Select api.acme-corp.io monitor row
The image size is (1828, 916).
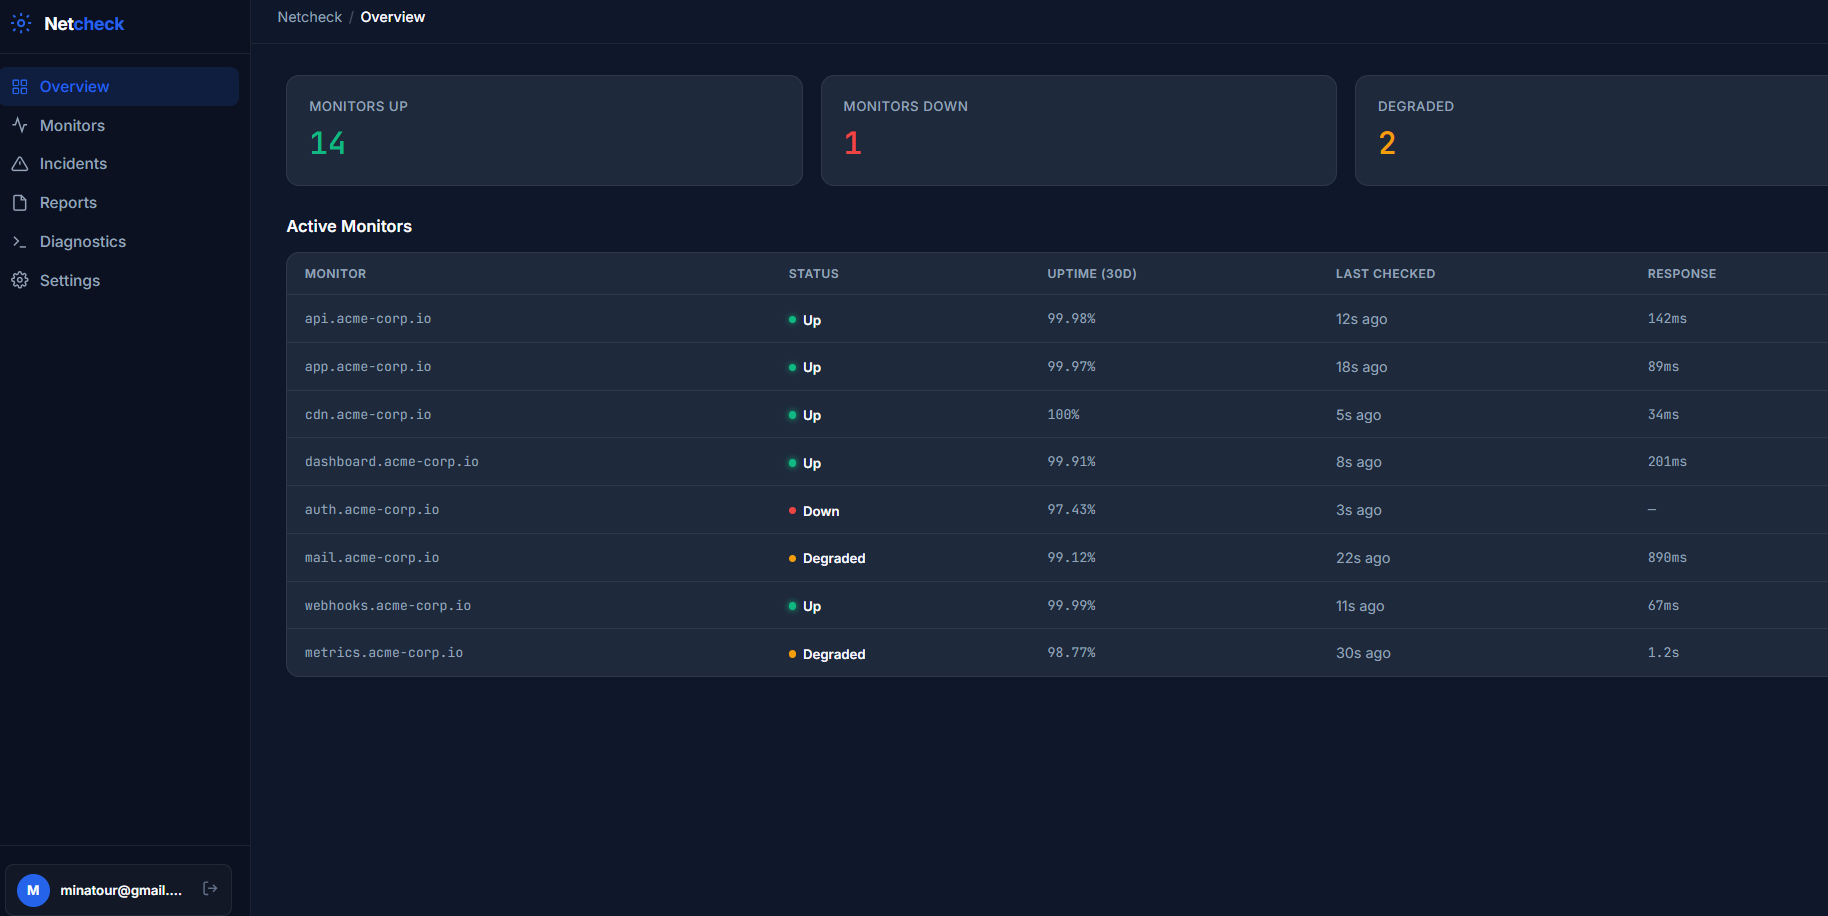click(1057, 319)
